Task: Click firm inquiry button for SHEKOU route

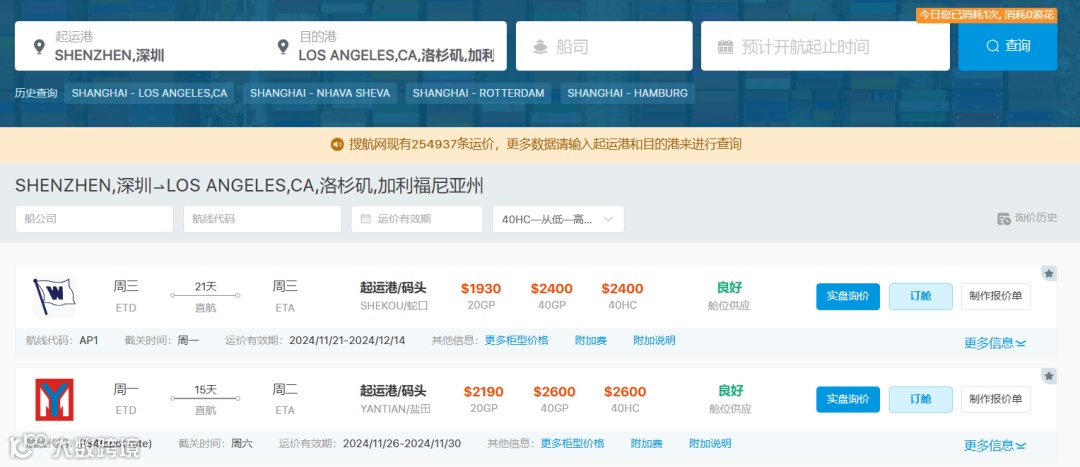Action: click(x=848, y=296)
